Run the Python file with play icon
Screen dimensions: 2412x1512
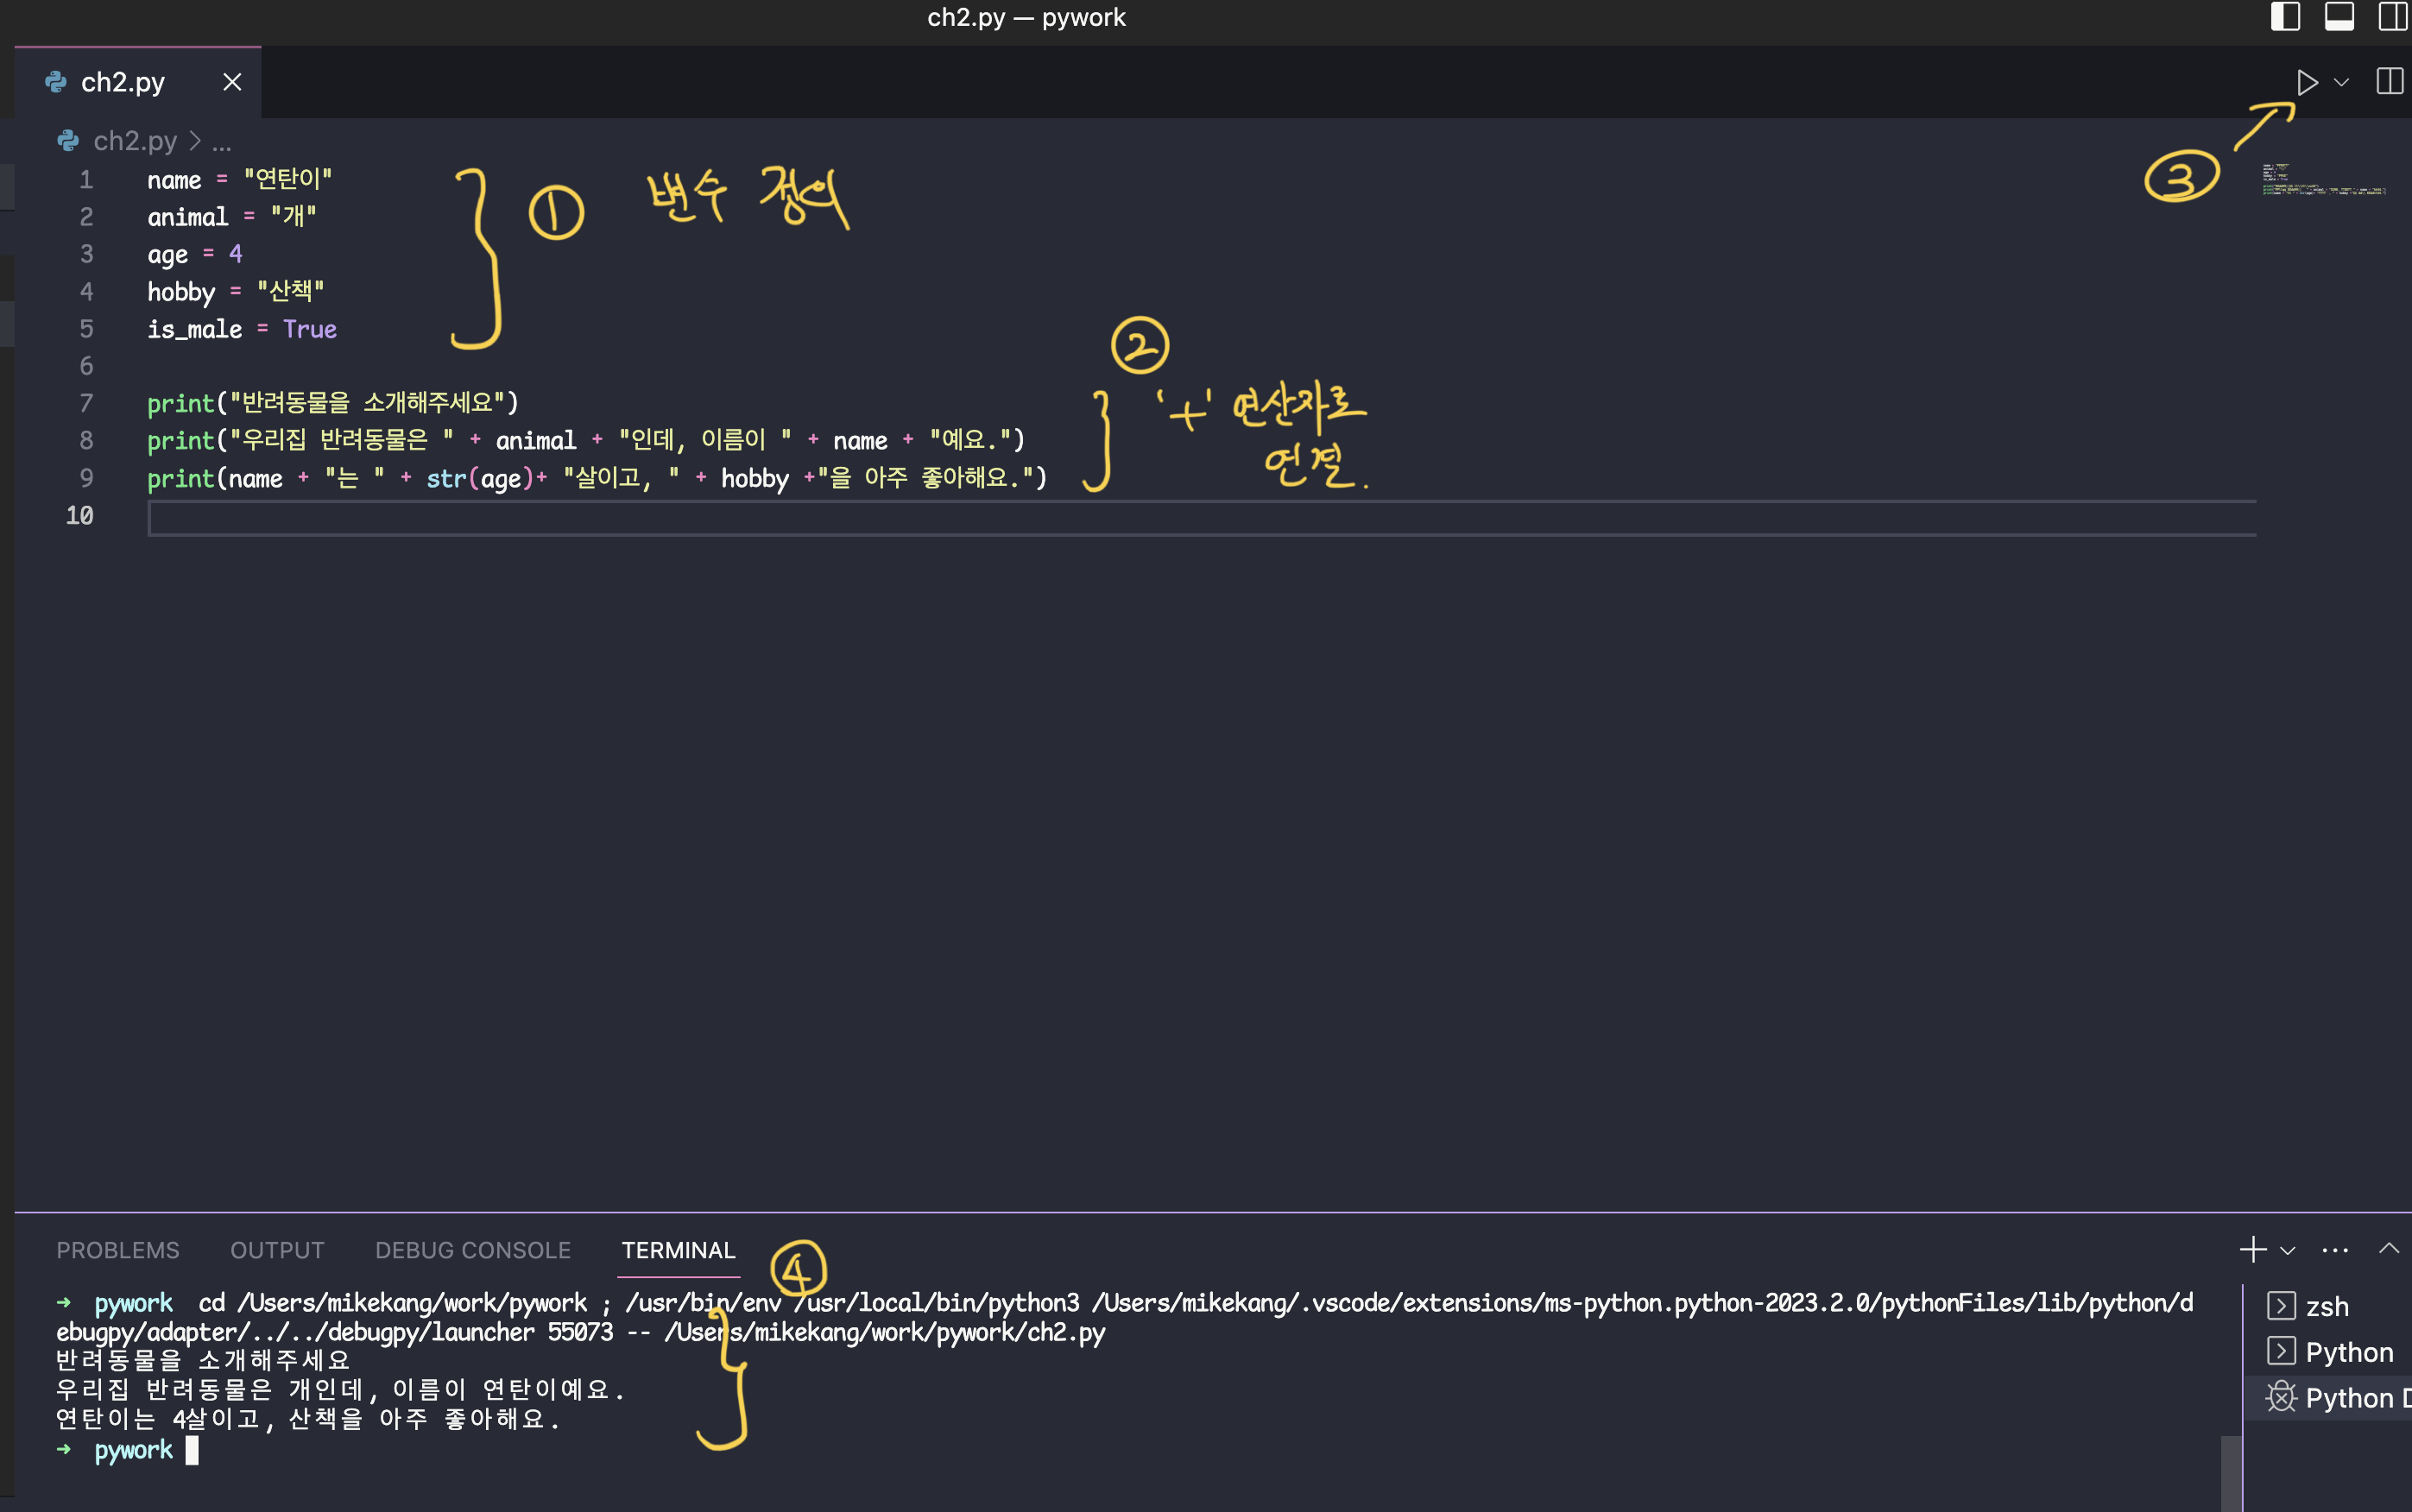tap(2306, 82)
